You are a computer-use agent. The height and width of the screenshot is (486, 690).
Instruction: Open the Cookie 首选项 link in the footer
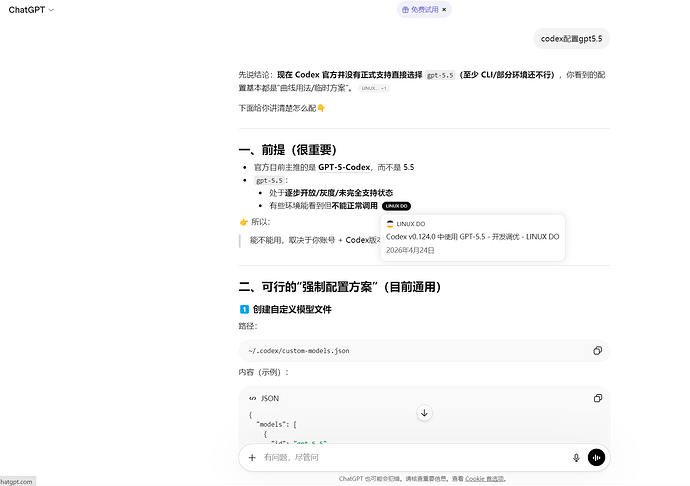(485, 479)
